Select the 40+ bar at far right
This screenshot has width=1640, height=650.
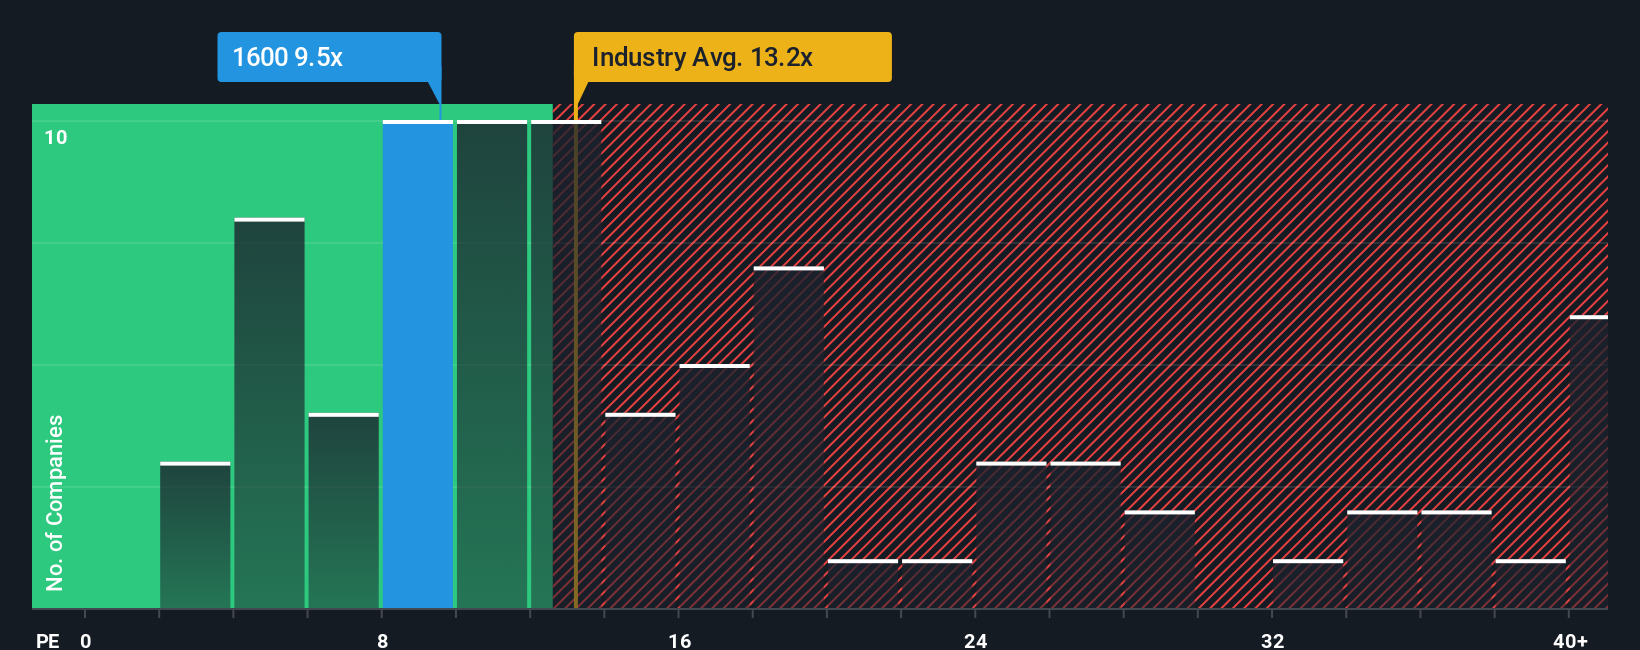coord(1589,462)
